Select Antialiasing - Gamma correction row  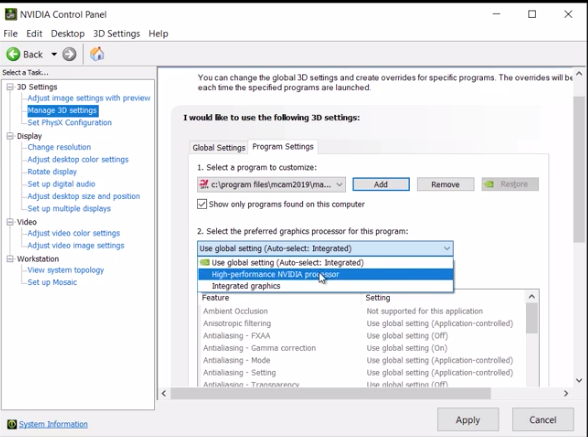pos(362,348)
